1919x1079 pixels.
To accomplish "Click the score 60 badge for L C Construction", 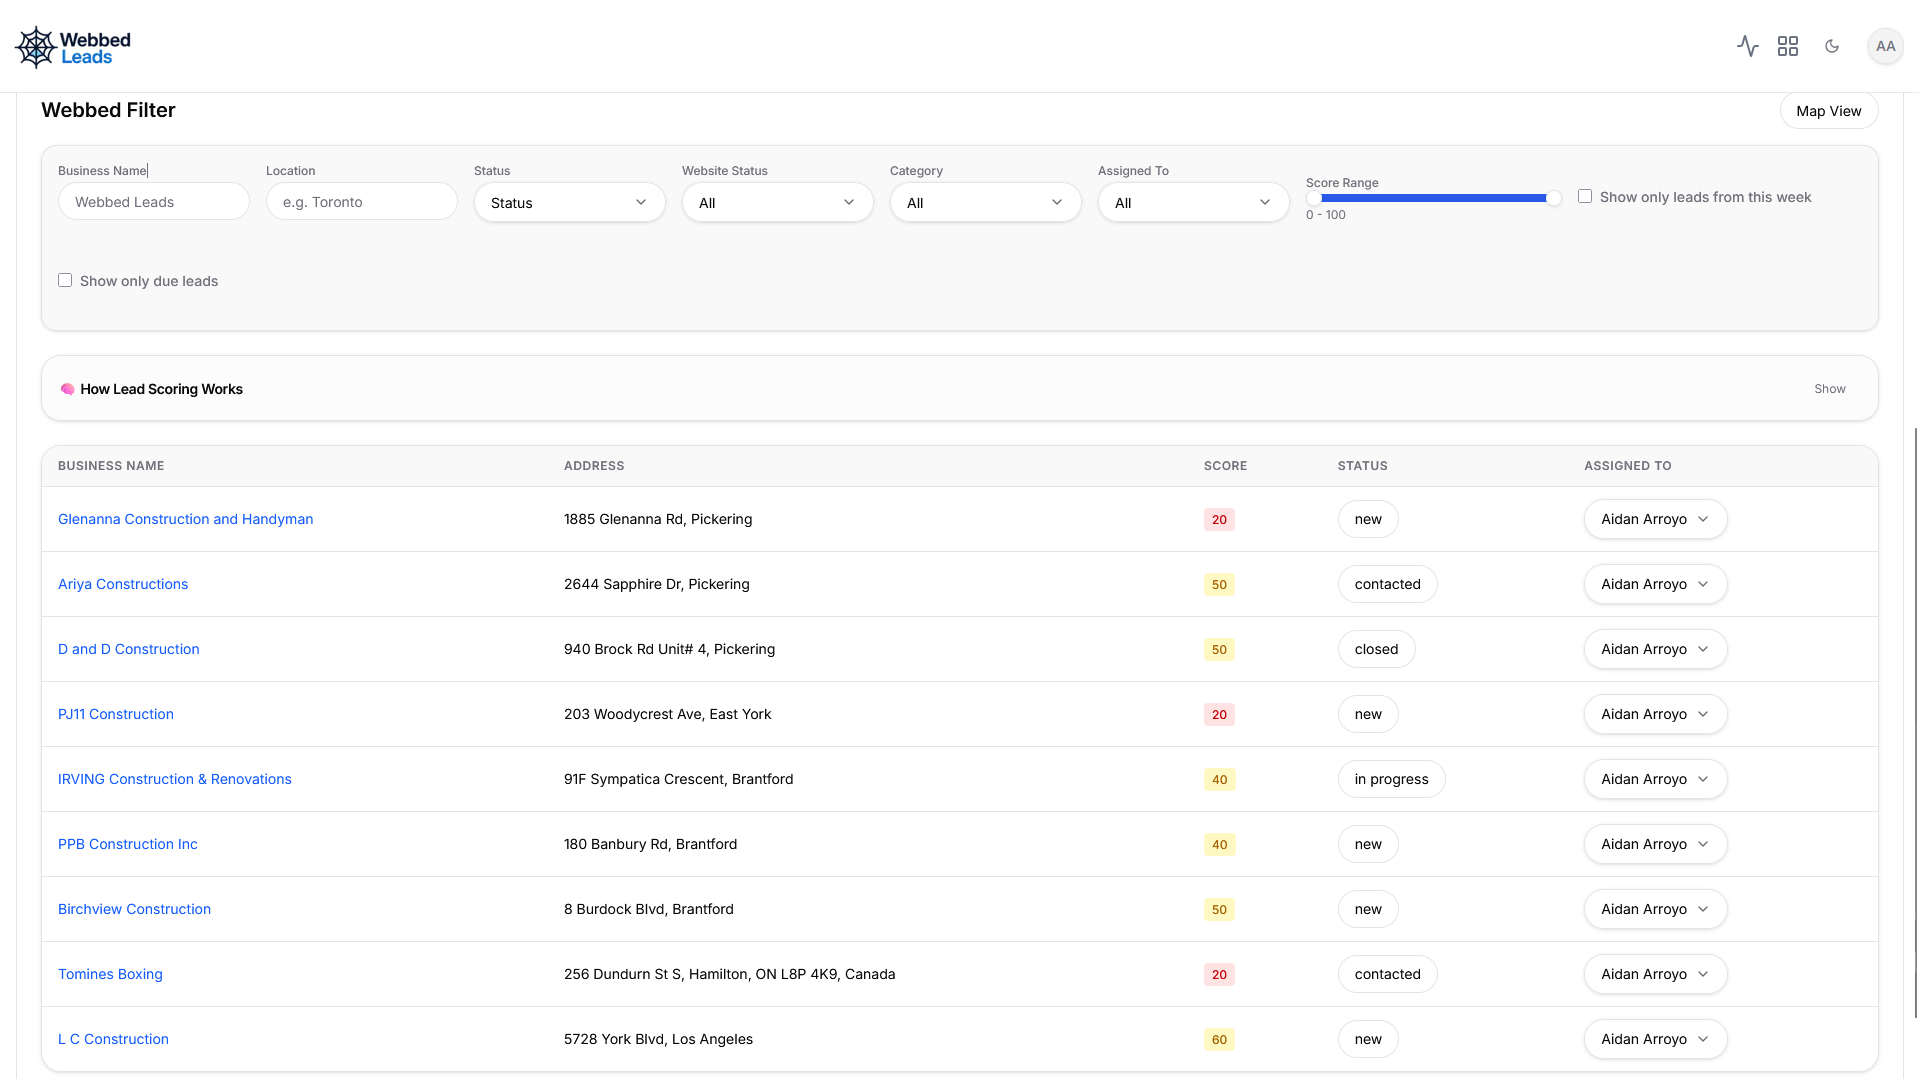I will point(1219,1039).
